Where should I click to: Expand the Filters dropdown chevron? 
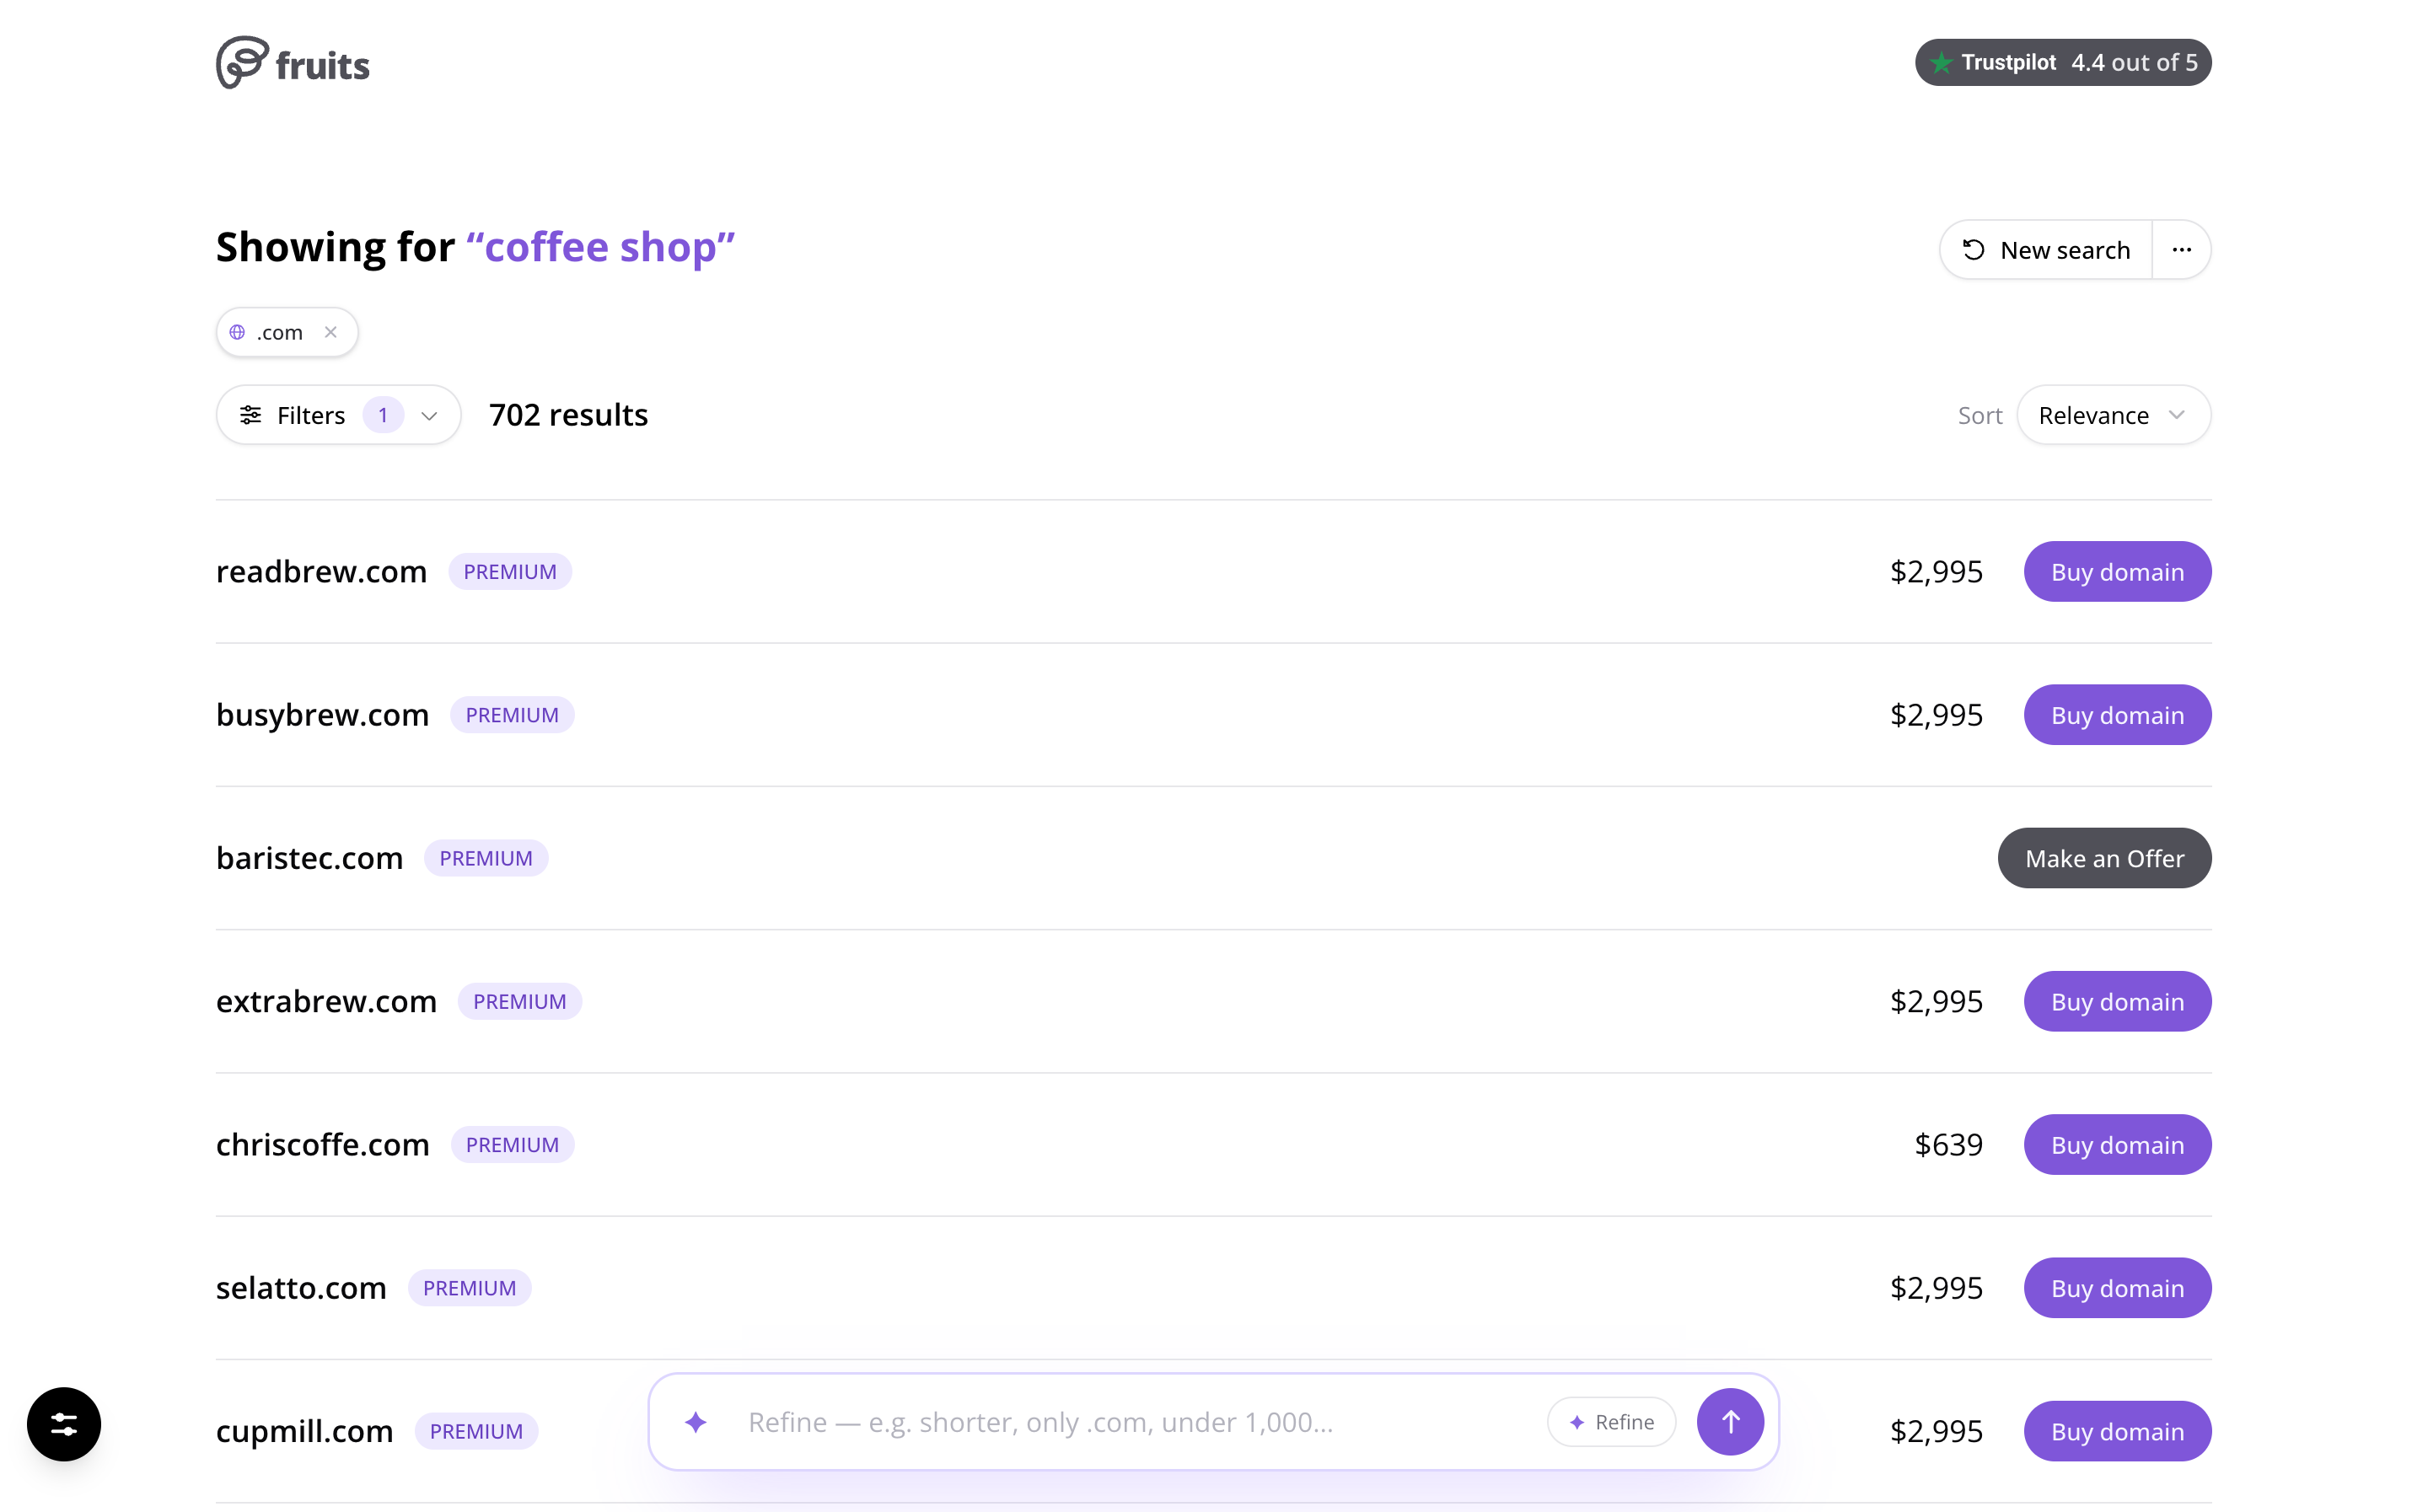429,415
